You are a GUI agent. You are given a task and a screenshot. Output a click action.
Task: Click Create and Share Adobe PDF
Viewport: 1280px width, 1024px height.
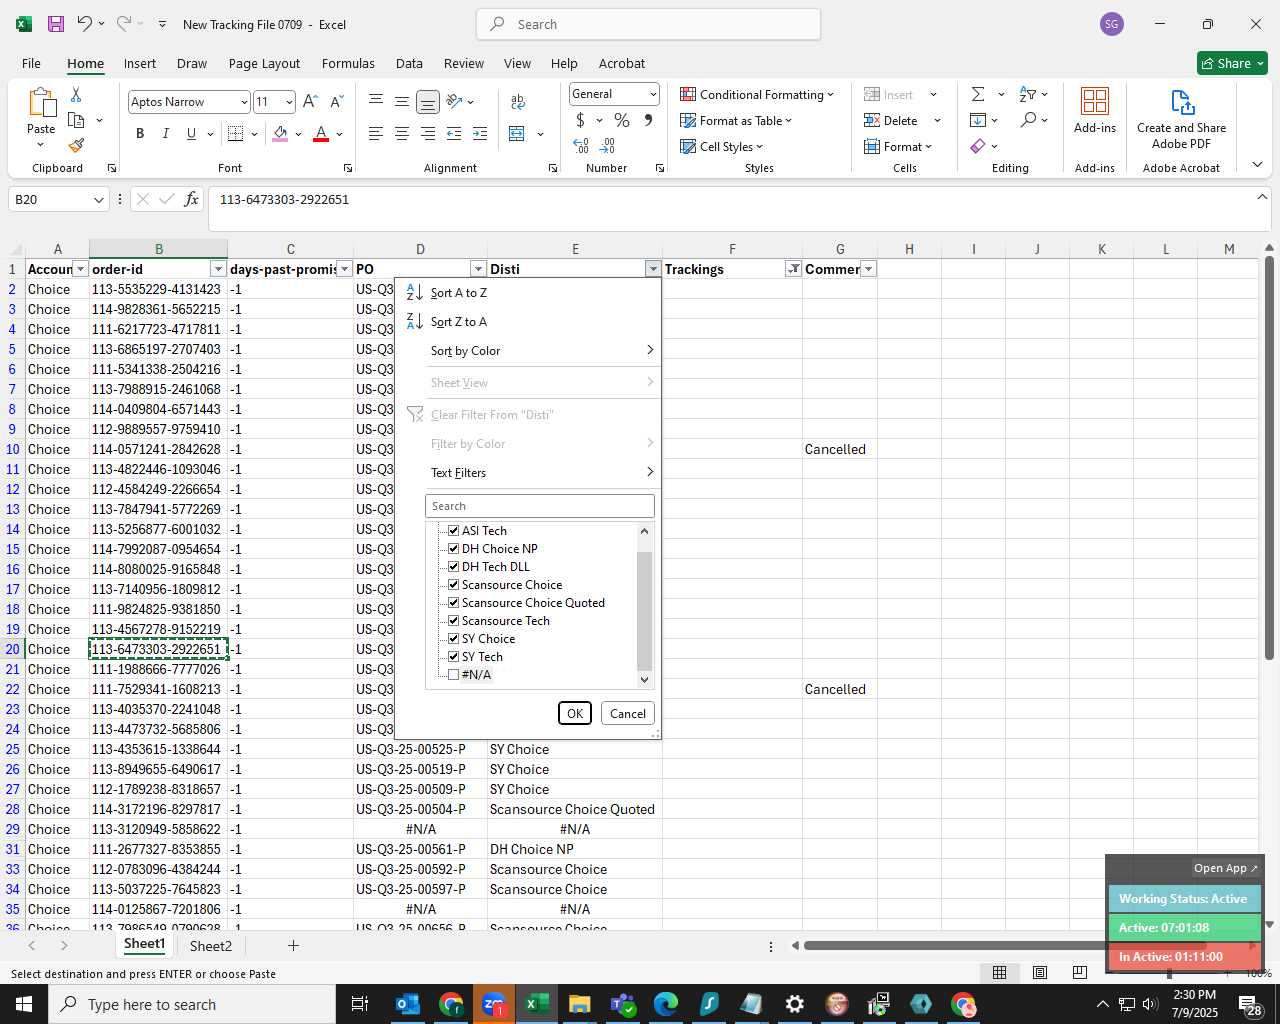coord(1181,120)
